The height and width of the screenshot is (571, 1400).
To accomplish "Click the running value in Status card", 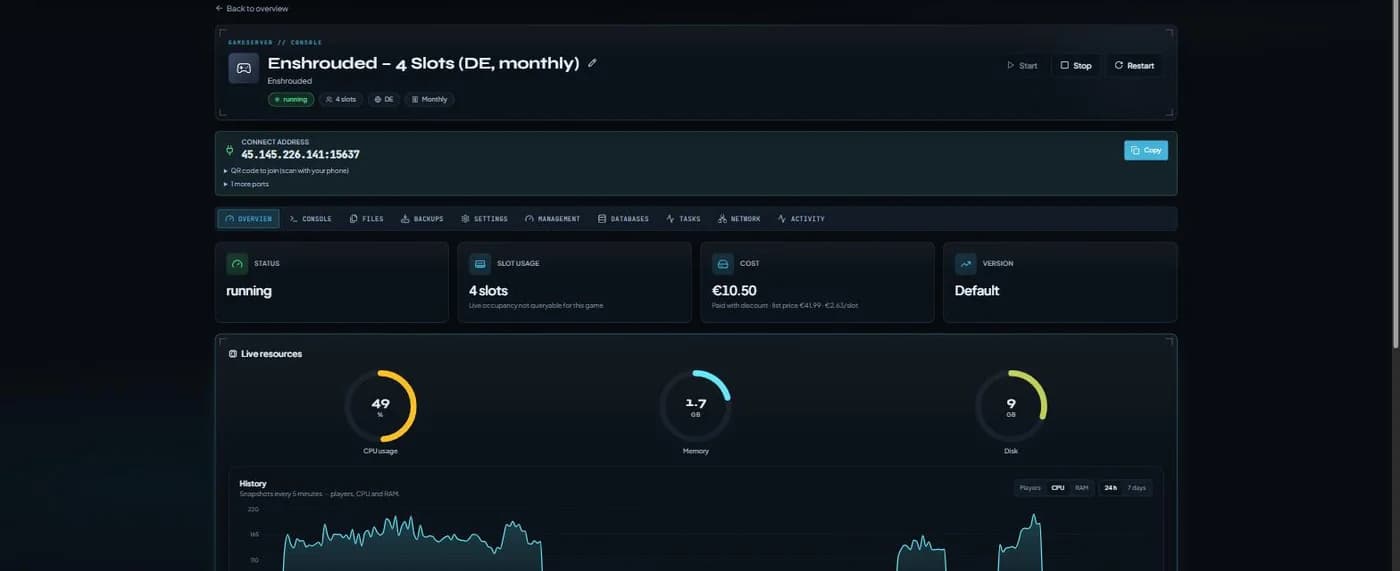I will (x=249, y=291).
